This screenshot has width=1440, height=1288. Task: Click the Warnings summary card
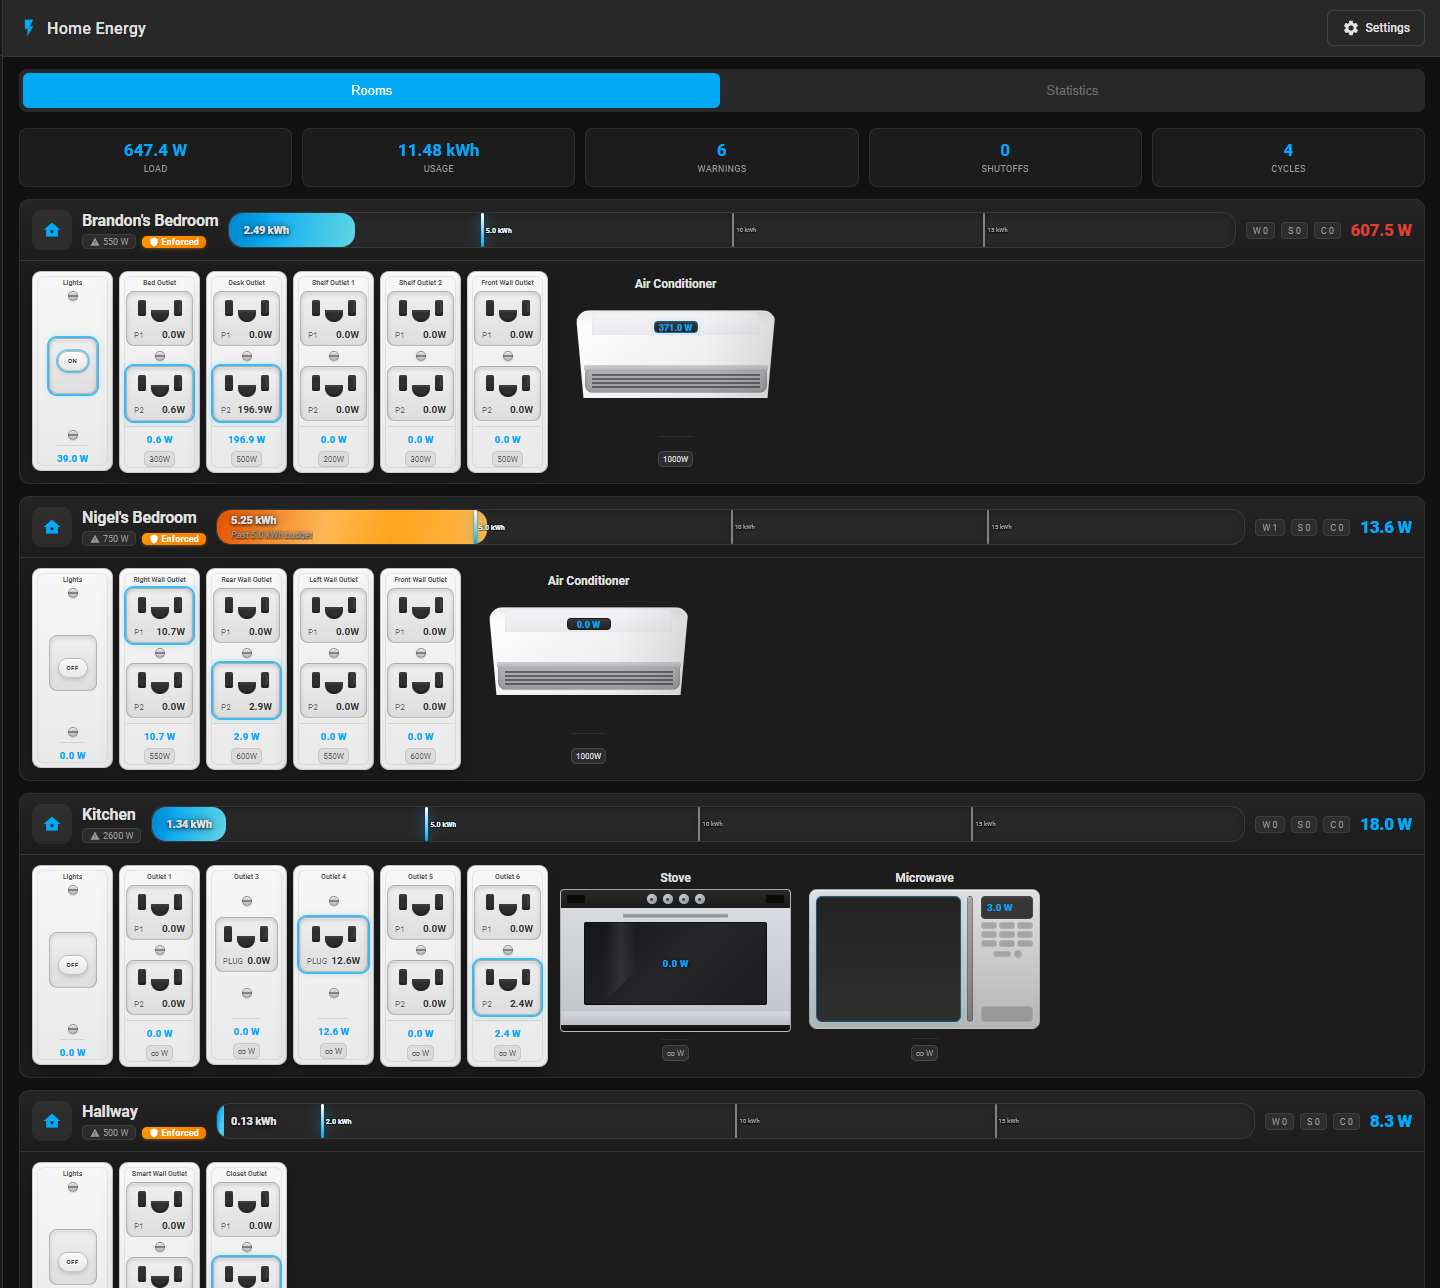pos(722,157)
